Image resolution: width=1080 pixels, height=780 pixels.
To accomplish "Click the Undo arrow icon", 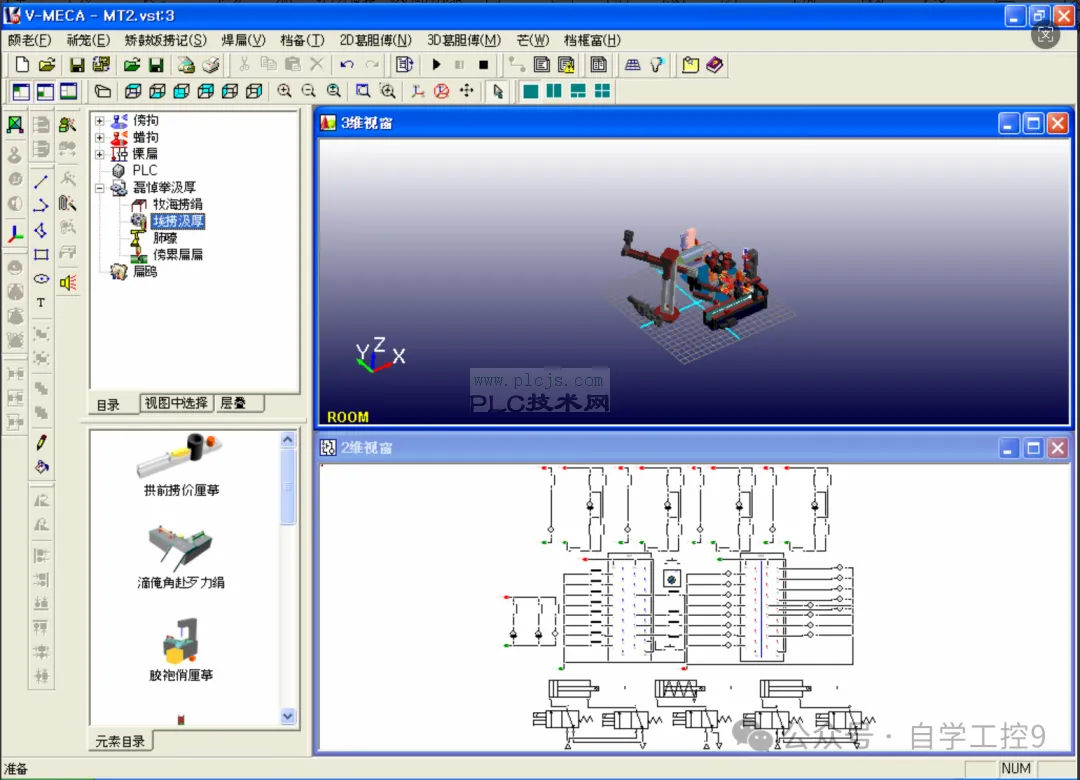I will (x=347, y=65).
